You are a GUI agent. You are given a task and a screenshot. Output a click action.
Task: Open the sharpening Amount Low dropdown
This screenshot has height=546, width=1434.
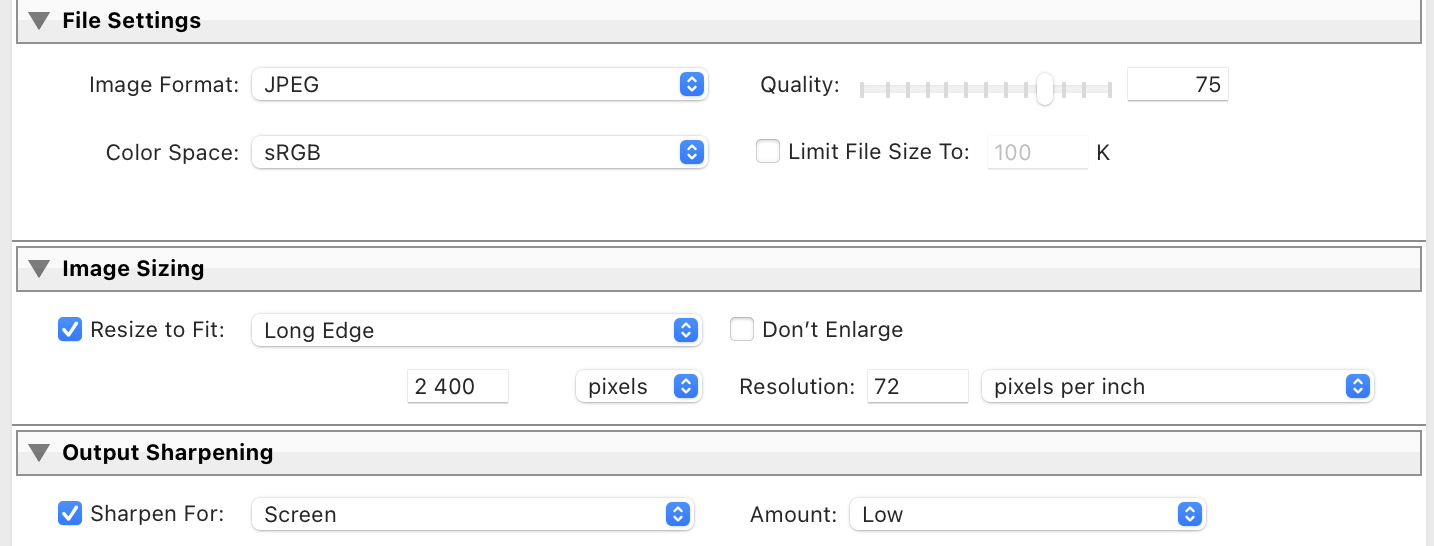pyautogui.click(x=1027, y=515)
